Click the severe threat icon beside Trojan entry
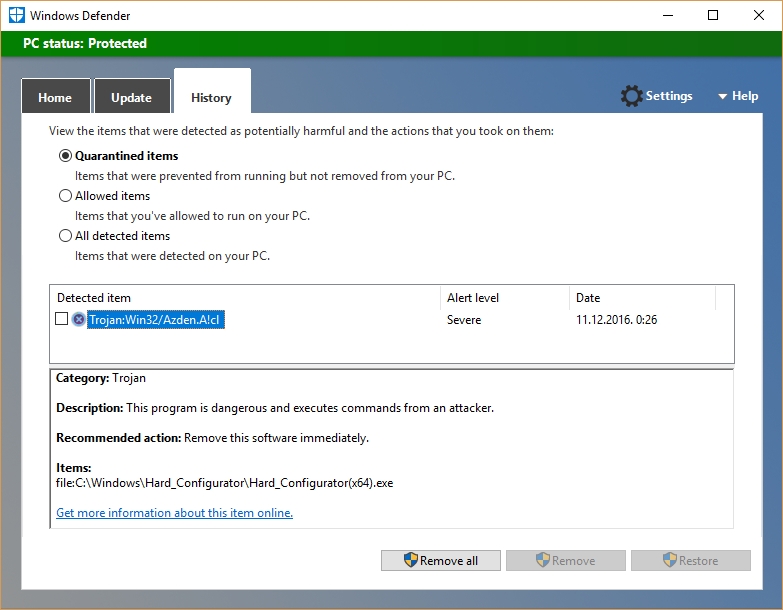The height and width of the screenshot is (610, 783). coord(79,320)
